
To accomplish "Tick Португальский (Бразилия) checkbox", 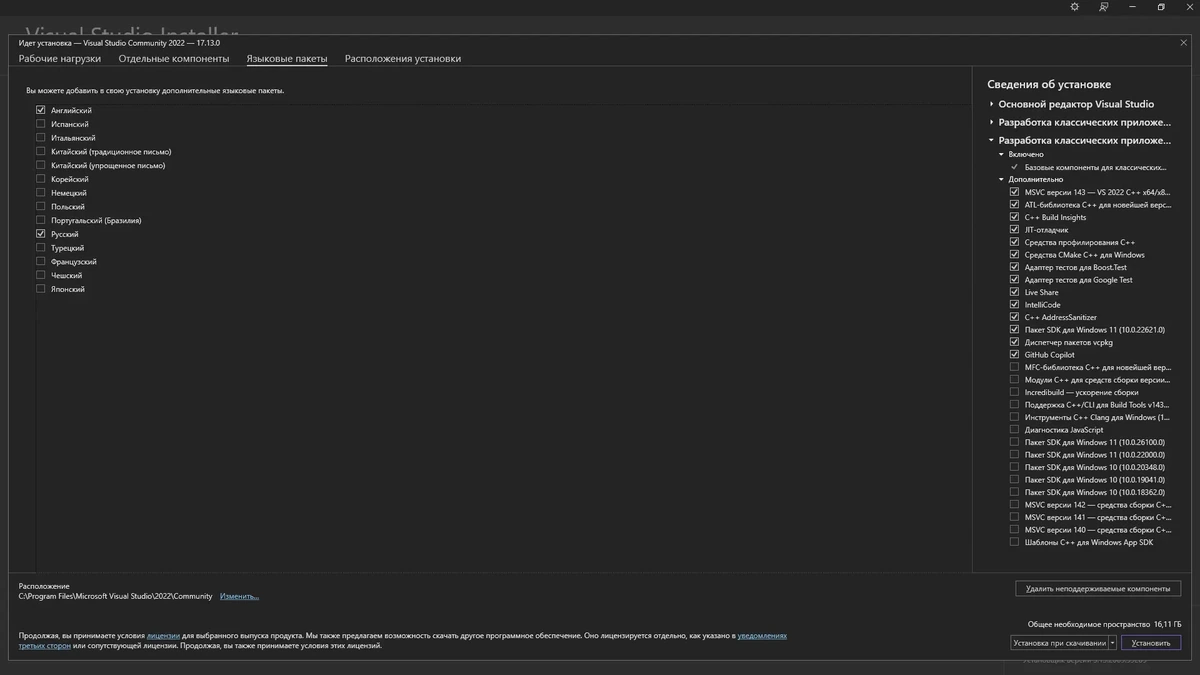I will tap(41, 220).
